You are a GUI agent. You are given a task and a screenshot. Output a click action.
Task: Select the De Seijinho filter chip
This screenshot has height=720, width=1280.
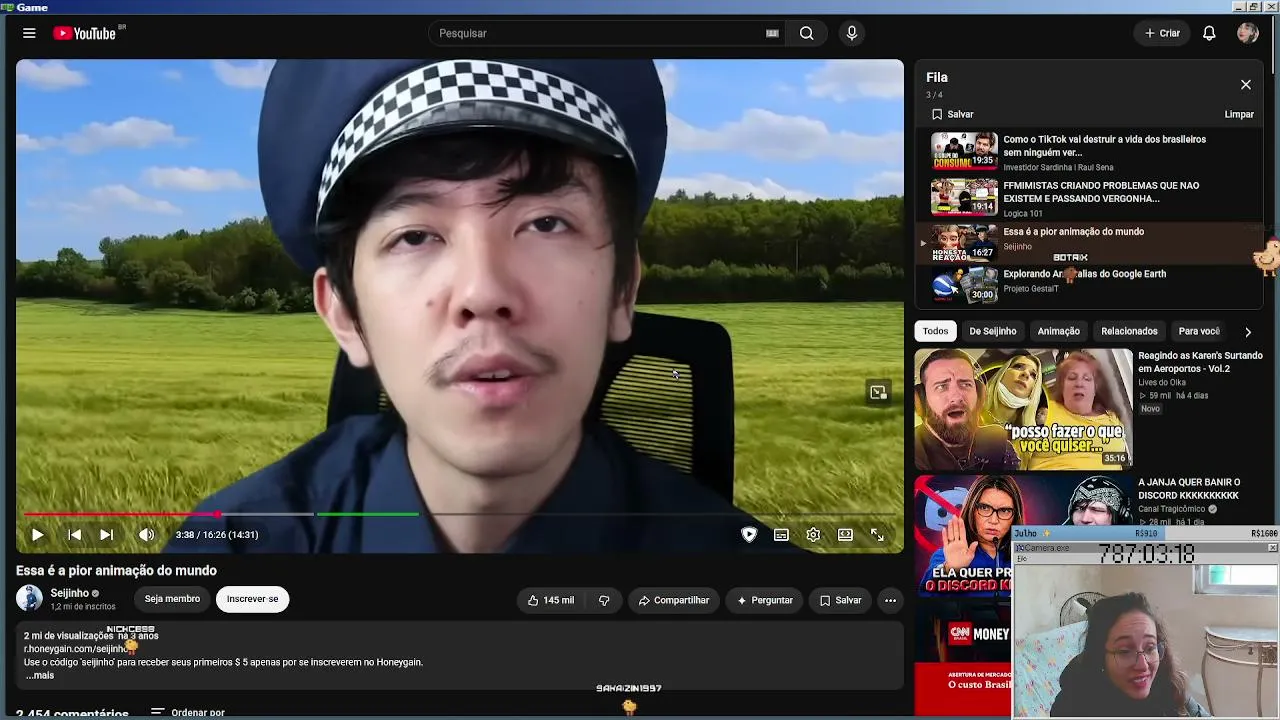coord(992,331)
